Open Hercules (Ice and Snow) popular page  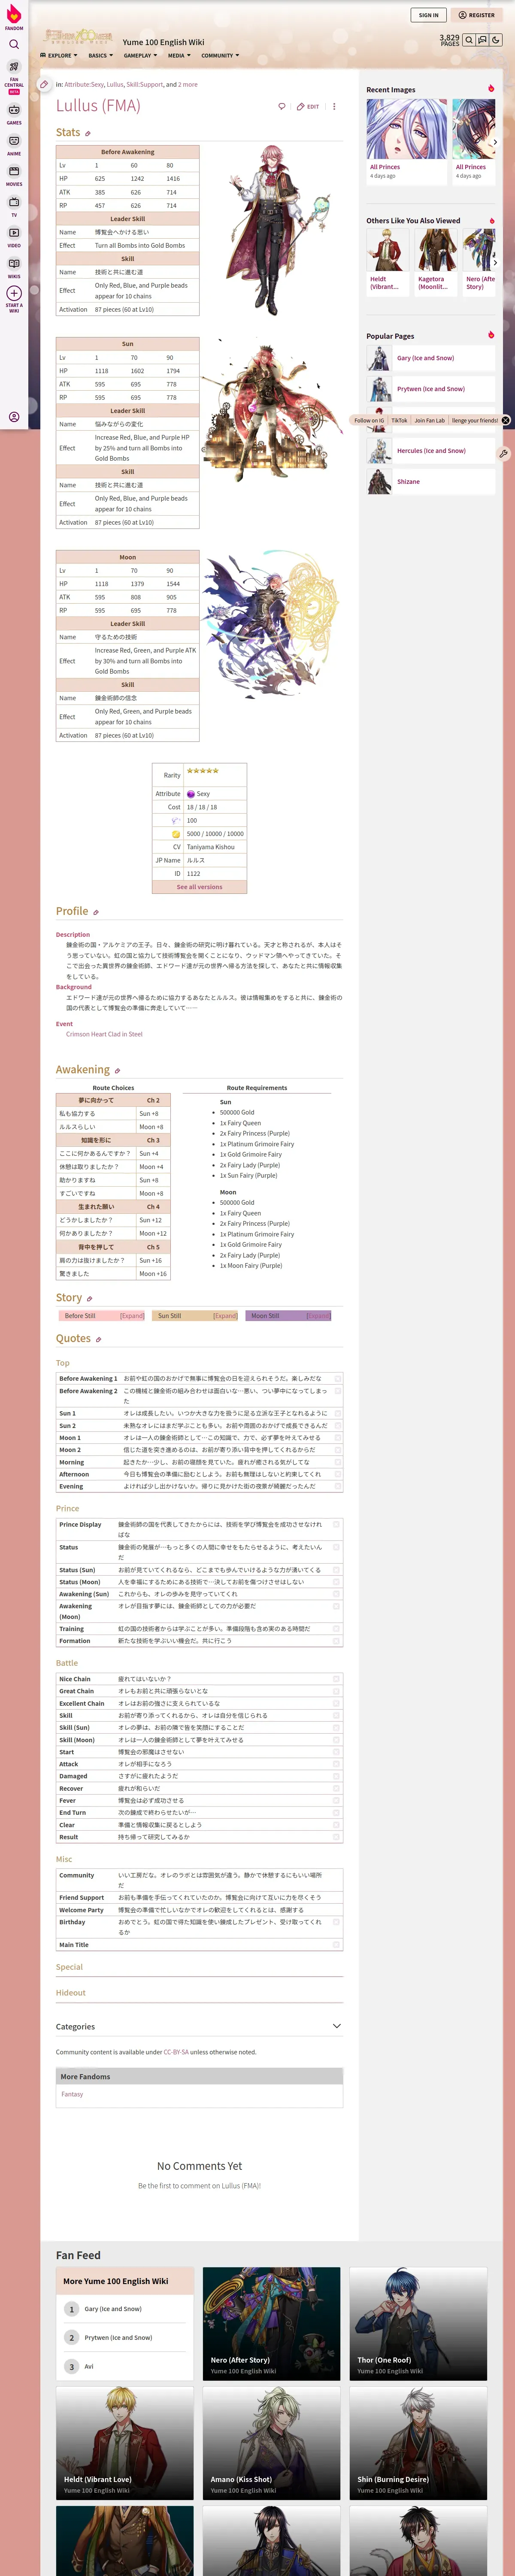point(430,451)
